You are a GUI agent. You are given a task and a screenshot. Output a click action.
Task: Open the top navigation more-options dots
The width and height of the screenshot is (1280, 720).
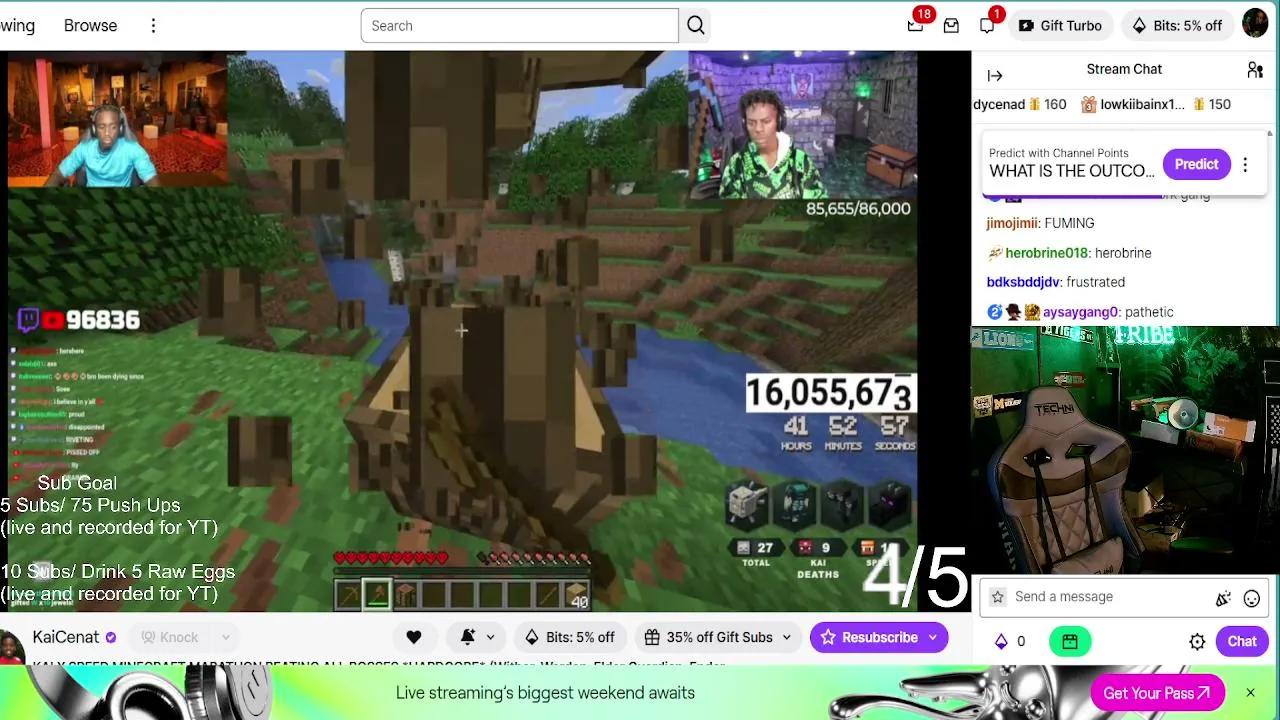click(153, 26)
